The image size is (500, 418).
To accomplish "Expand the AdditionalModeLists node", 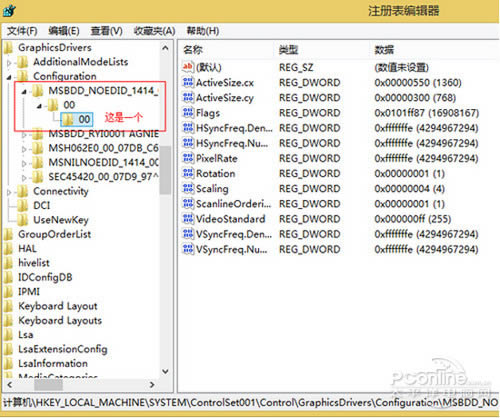I will 9,62.
